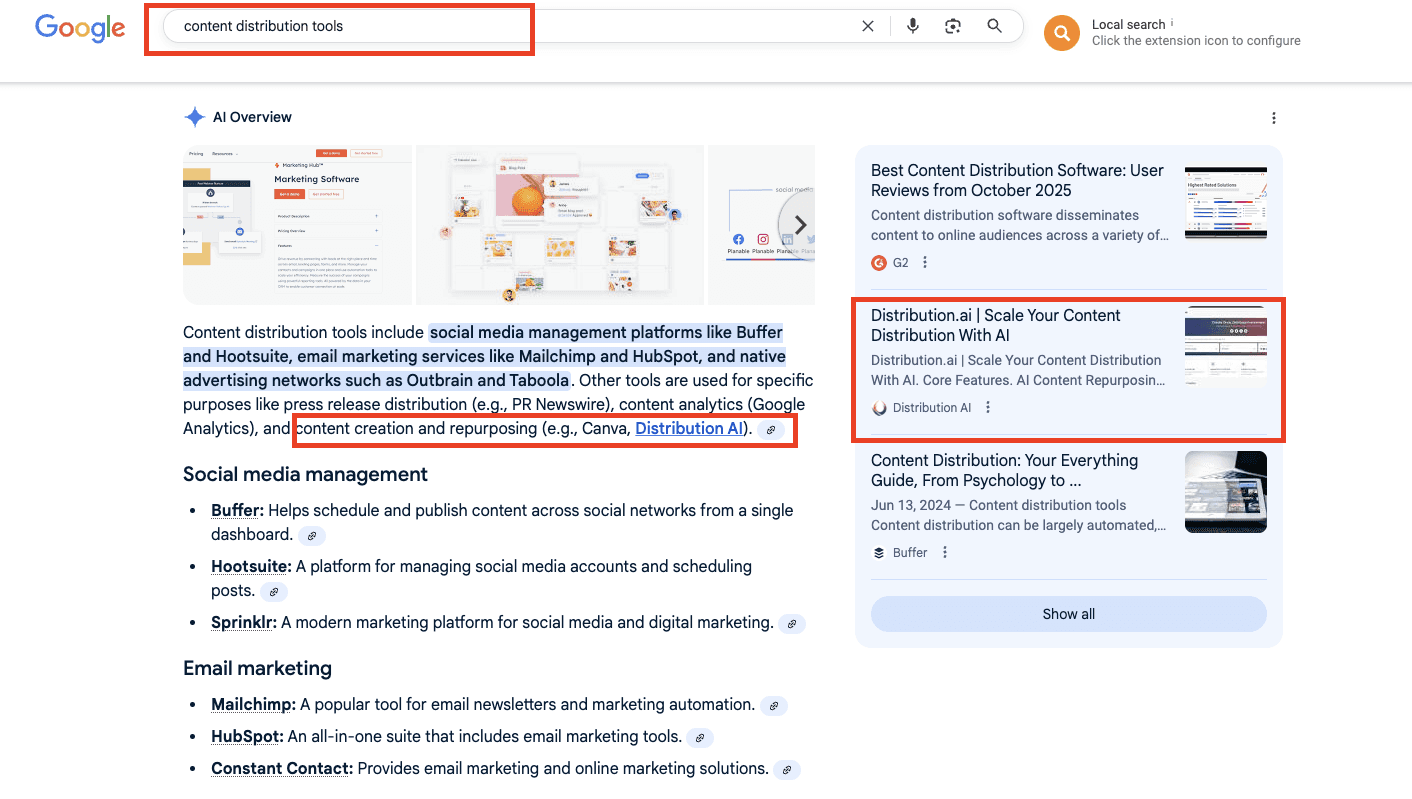Open source chip after the Buffer description

pos(312,535)
